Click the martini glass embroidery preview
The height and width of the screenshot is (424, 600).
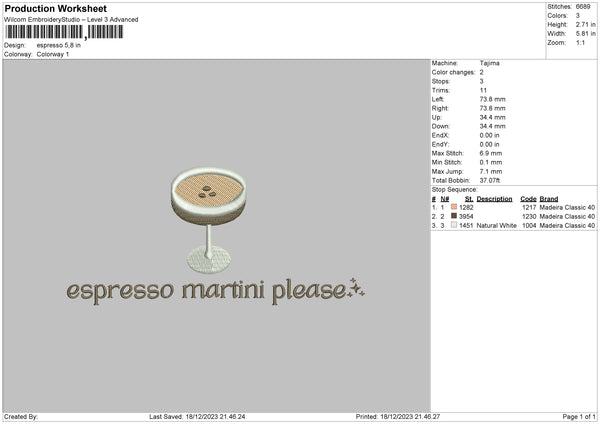209,220
